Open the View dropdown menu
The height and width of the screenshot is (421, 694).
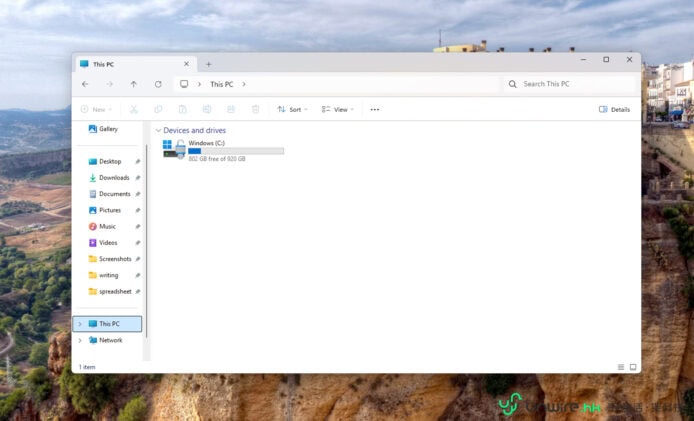click(x=338, y=109)
